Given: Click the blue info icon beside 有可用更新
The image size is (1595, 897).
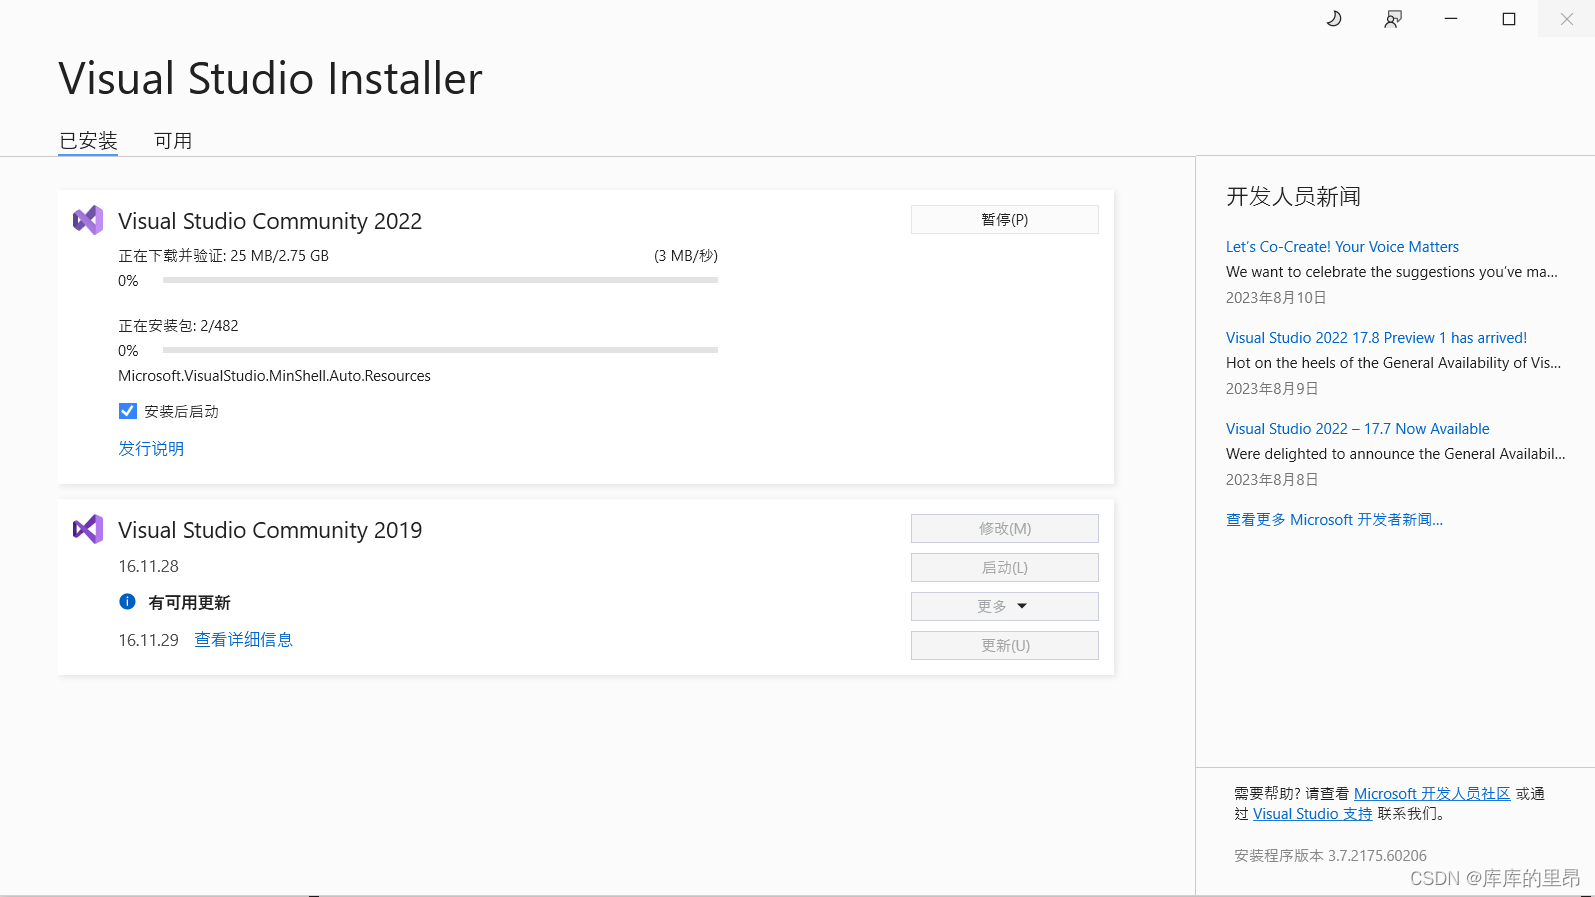Looking at the screenshot, I should (x=127, y=601).
